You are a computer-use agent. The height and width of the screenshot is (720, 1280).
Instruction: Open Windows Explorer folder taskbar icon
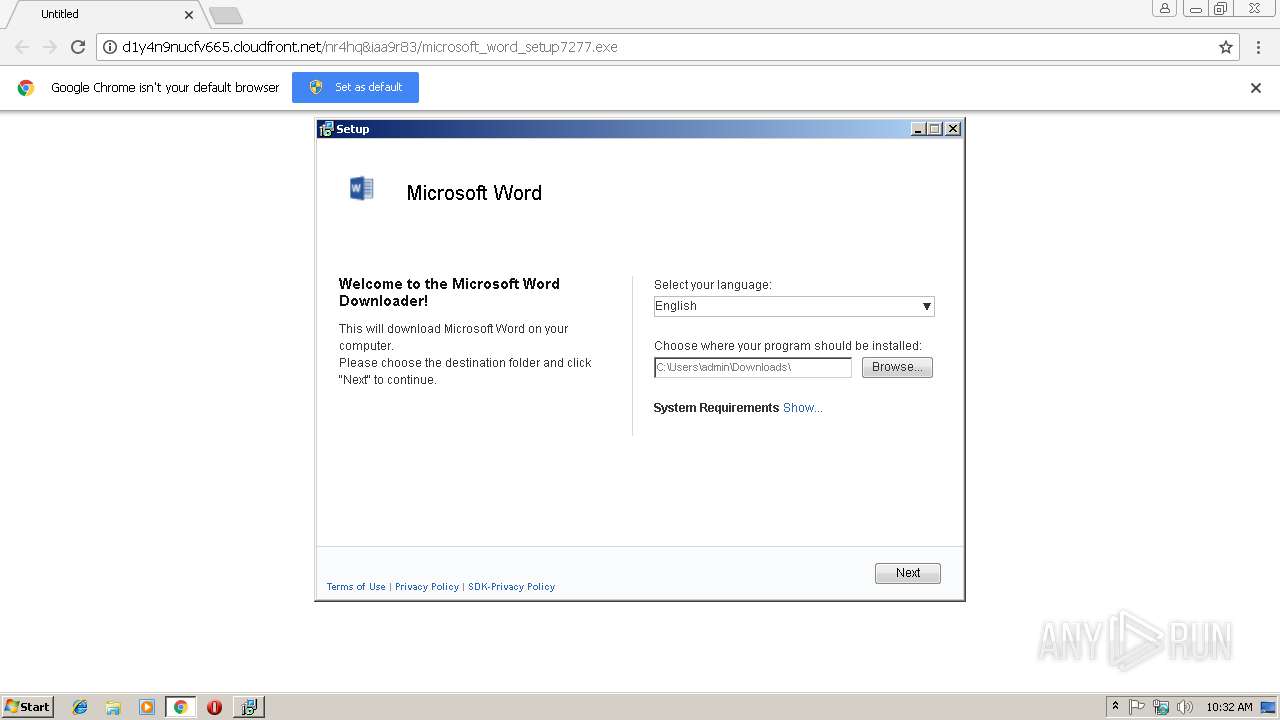[x=113, y=707]
